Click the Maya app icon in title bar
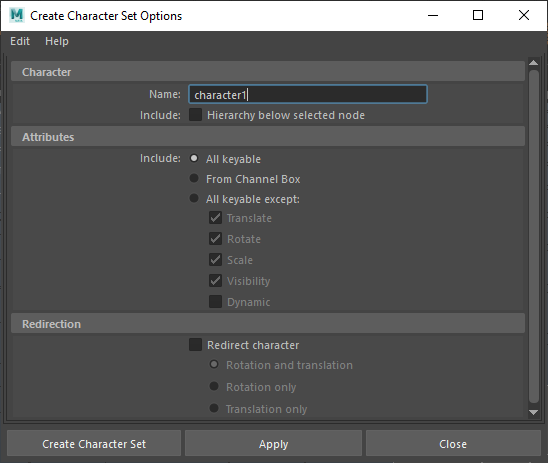548x463 pixels. click(x=16, y=15)
